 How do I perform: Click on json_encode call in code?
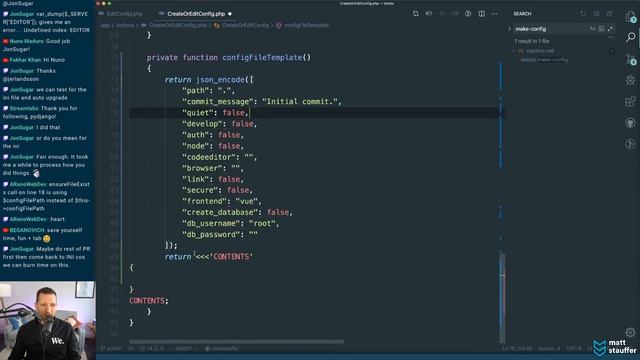[220, 80]
